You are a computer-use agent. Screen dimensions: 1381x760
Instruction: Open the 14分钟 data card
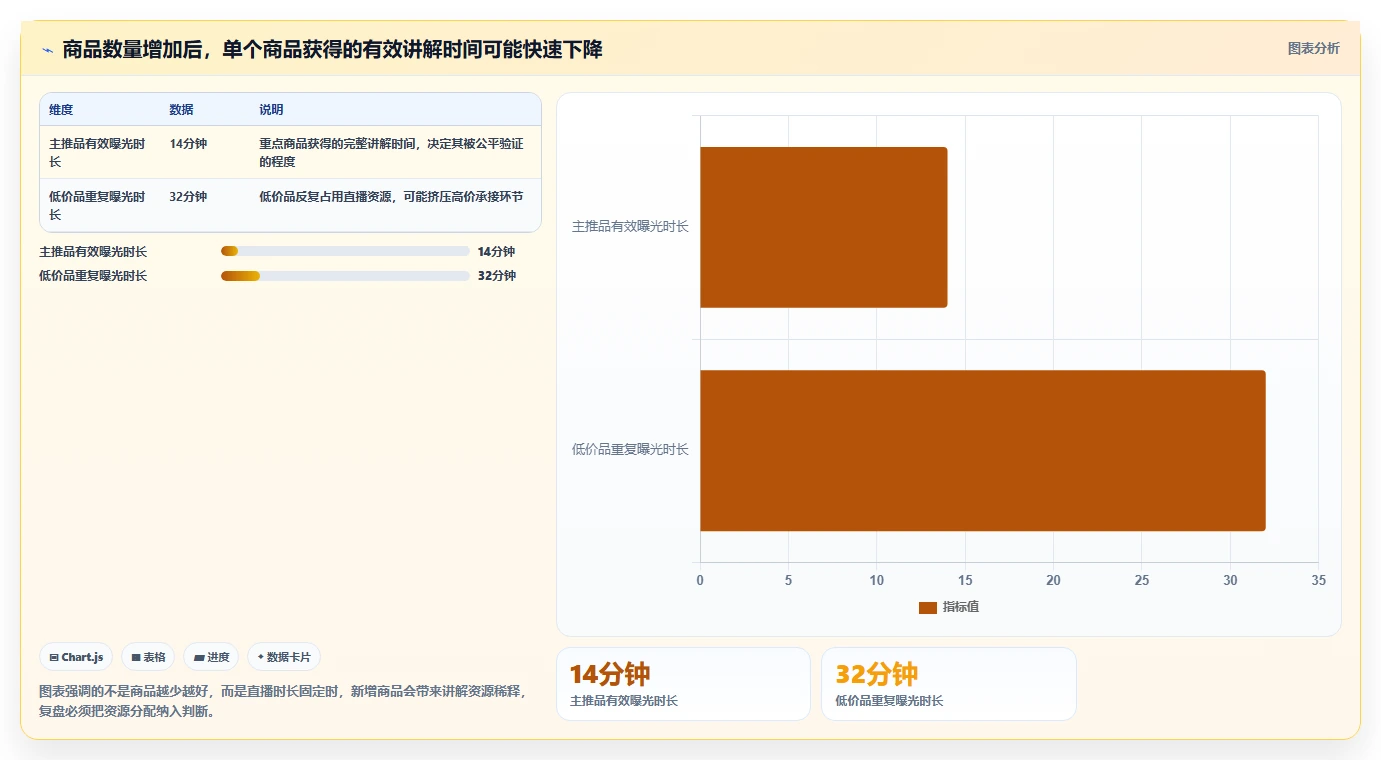pyautogui.click(x=683, y=684)
